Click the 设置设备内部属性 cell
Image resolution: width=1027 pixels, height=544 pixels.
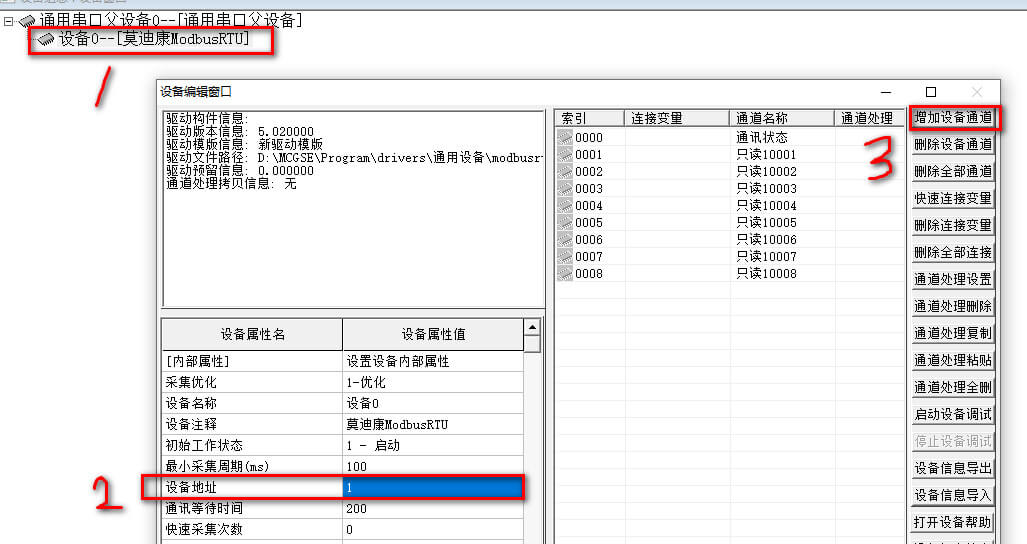click(432, 361)
